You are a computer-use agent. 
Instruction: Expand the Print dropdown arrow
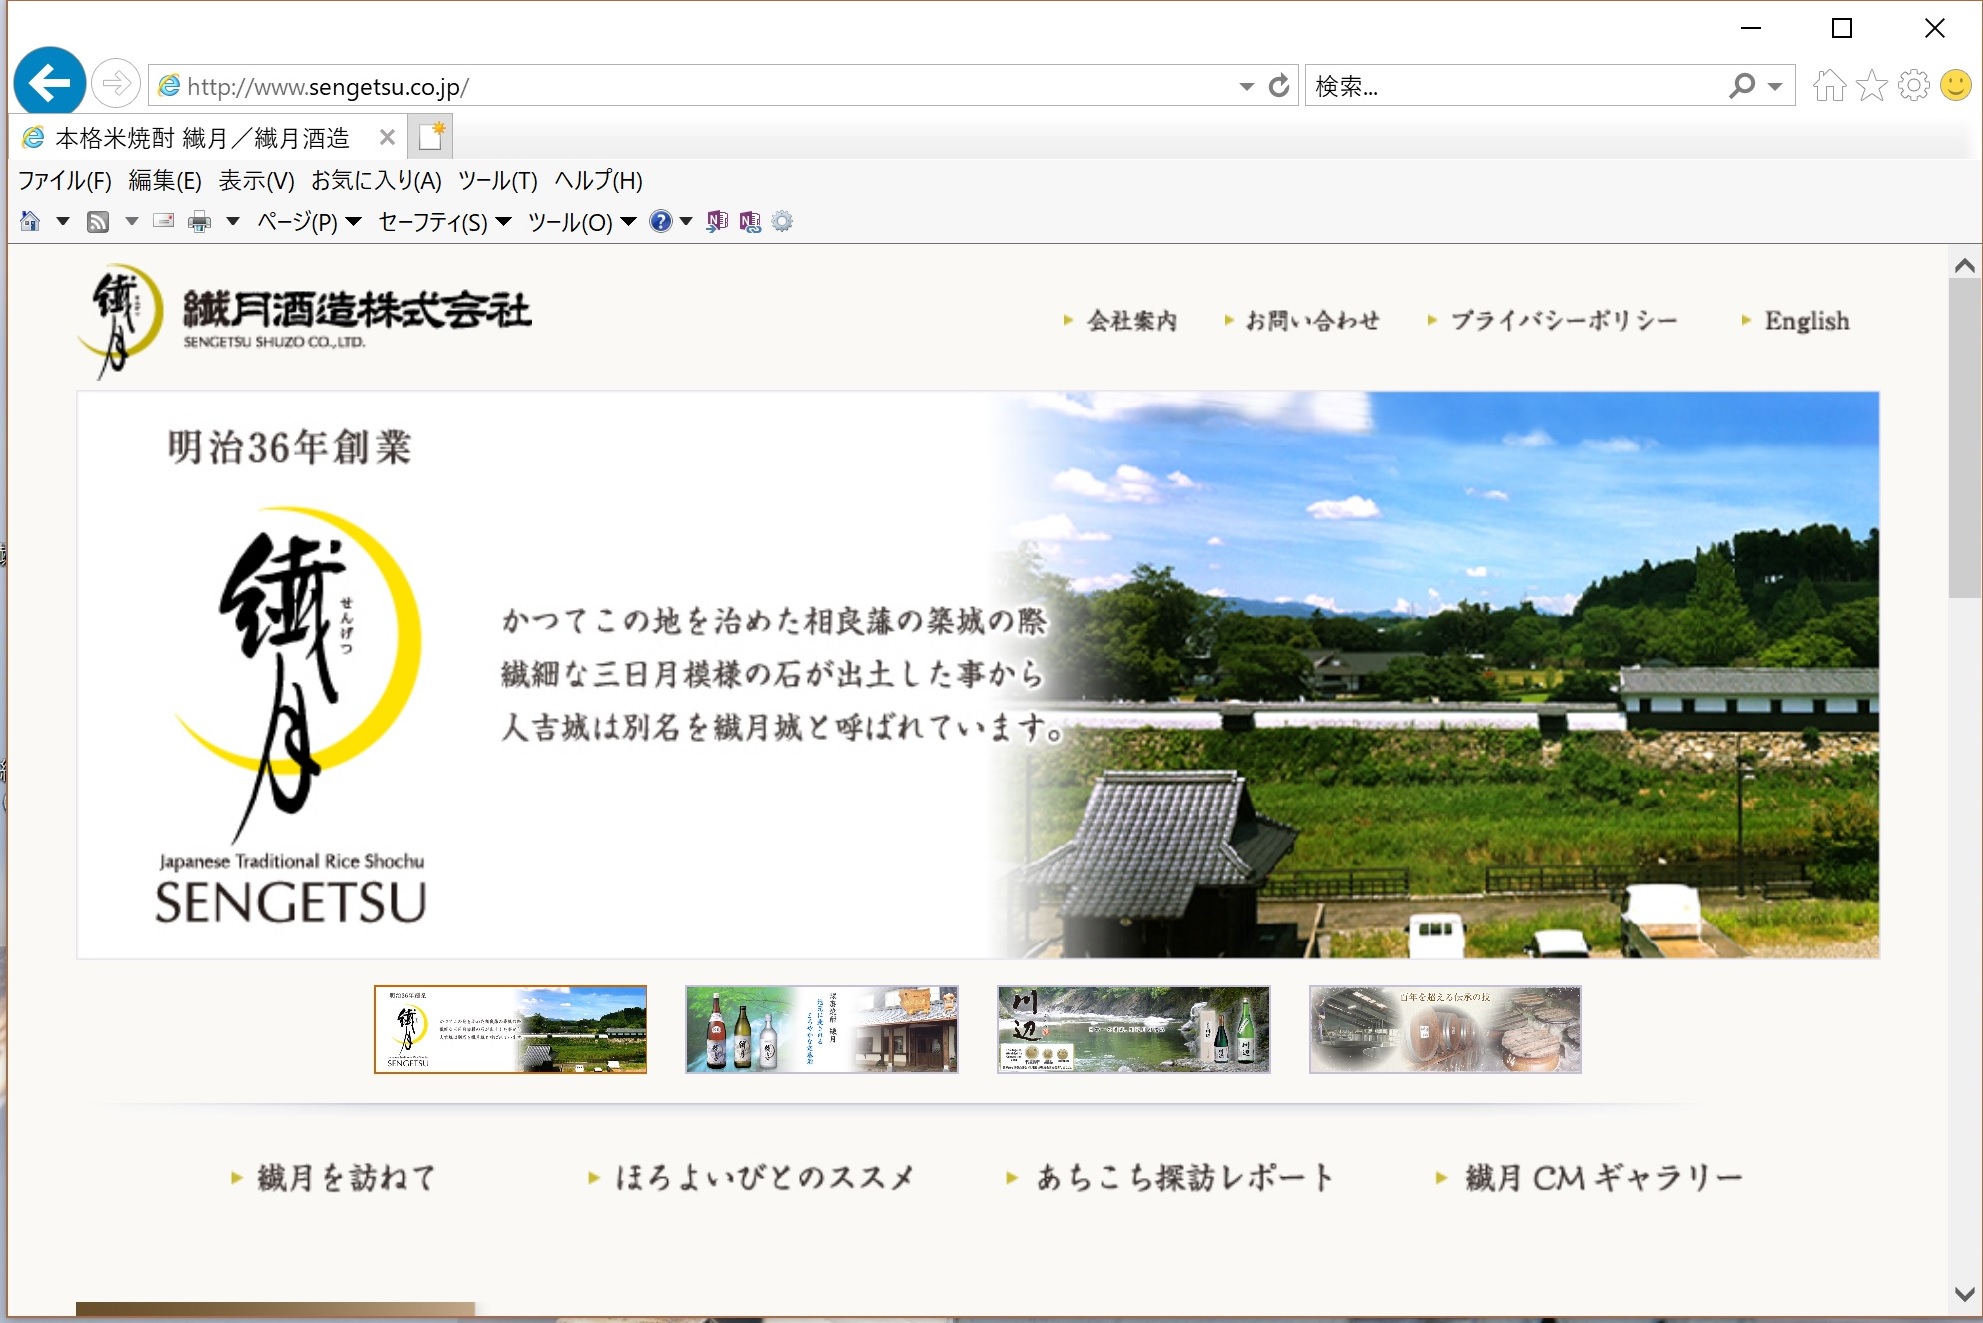pyautogui.click(x=233, y=222)
